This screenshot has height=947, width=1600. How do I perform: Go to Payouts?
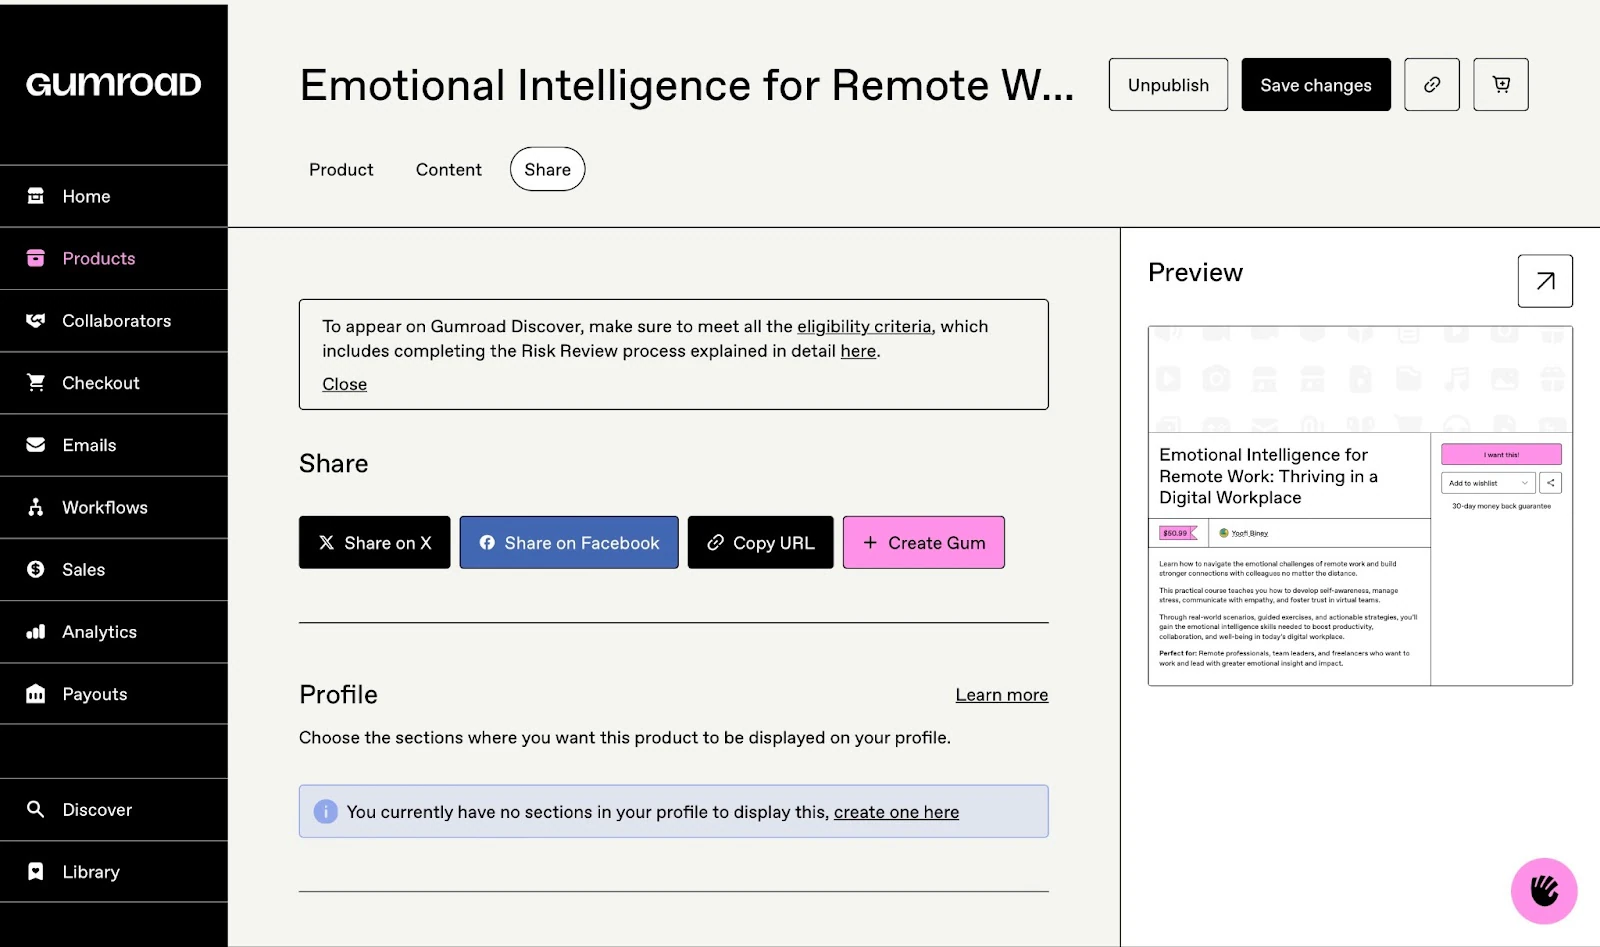coord(114,693)
